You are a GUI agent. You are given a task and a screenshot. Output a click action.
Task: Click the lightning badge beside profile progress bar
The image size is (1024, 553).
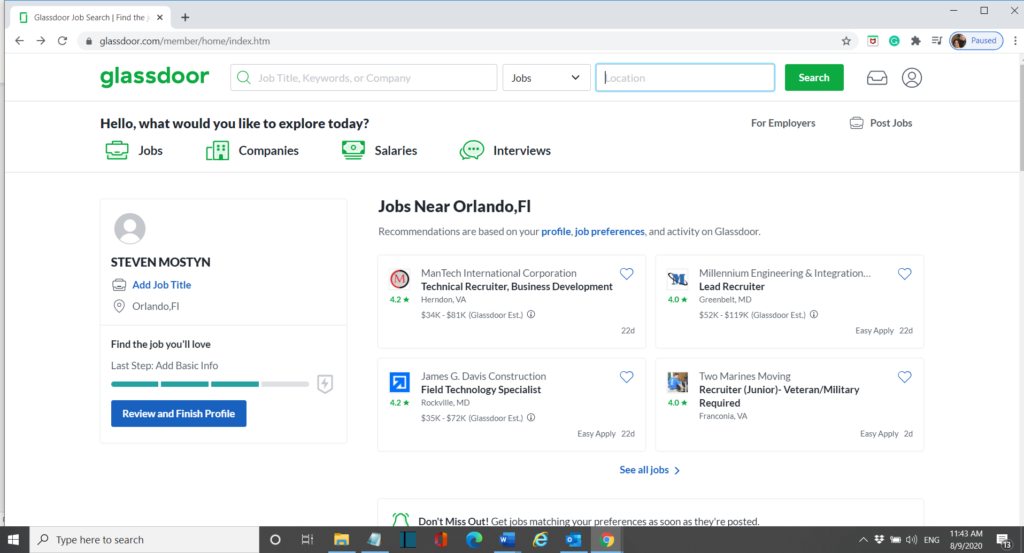(x=325, y=384)
